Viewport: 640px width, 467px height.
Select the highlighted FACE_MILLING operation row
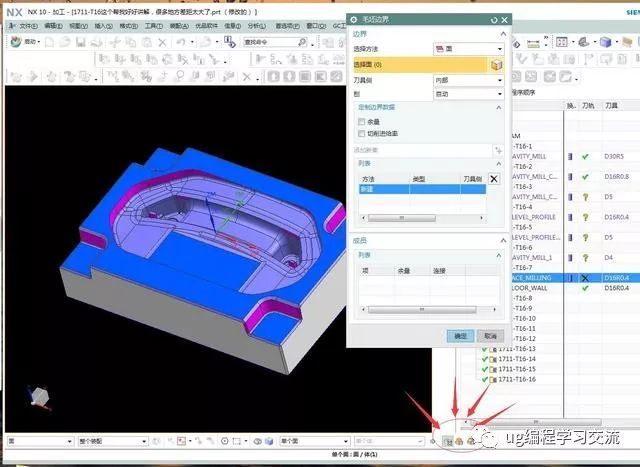click(576, 278)
